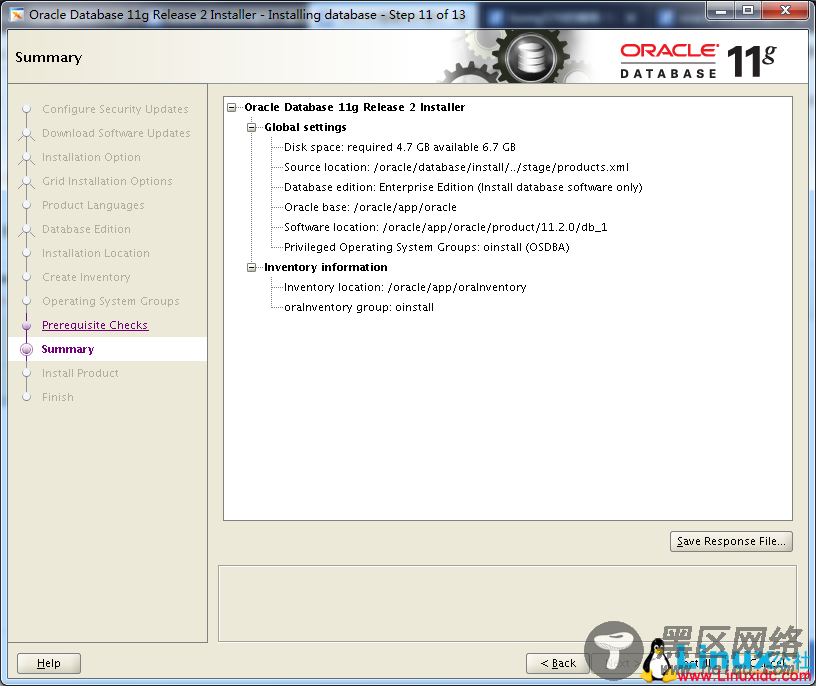Select Create Inventory step
Screen dimensions: 816x686
point(86,277)
